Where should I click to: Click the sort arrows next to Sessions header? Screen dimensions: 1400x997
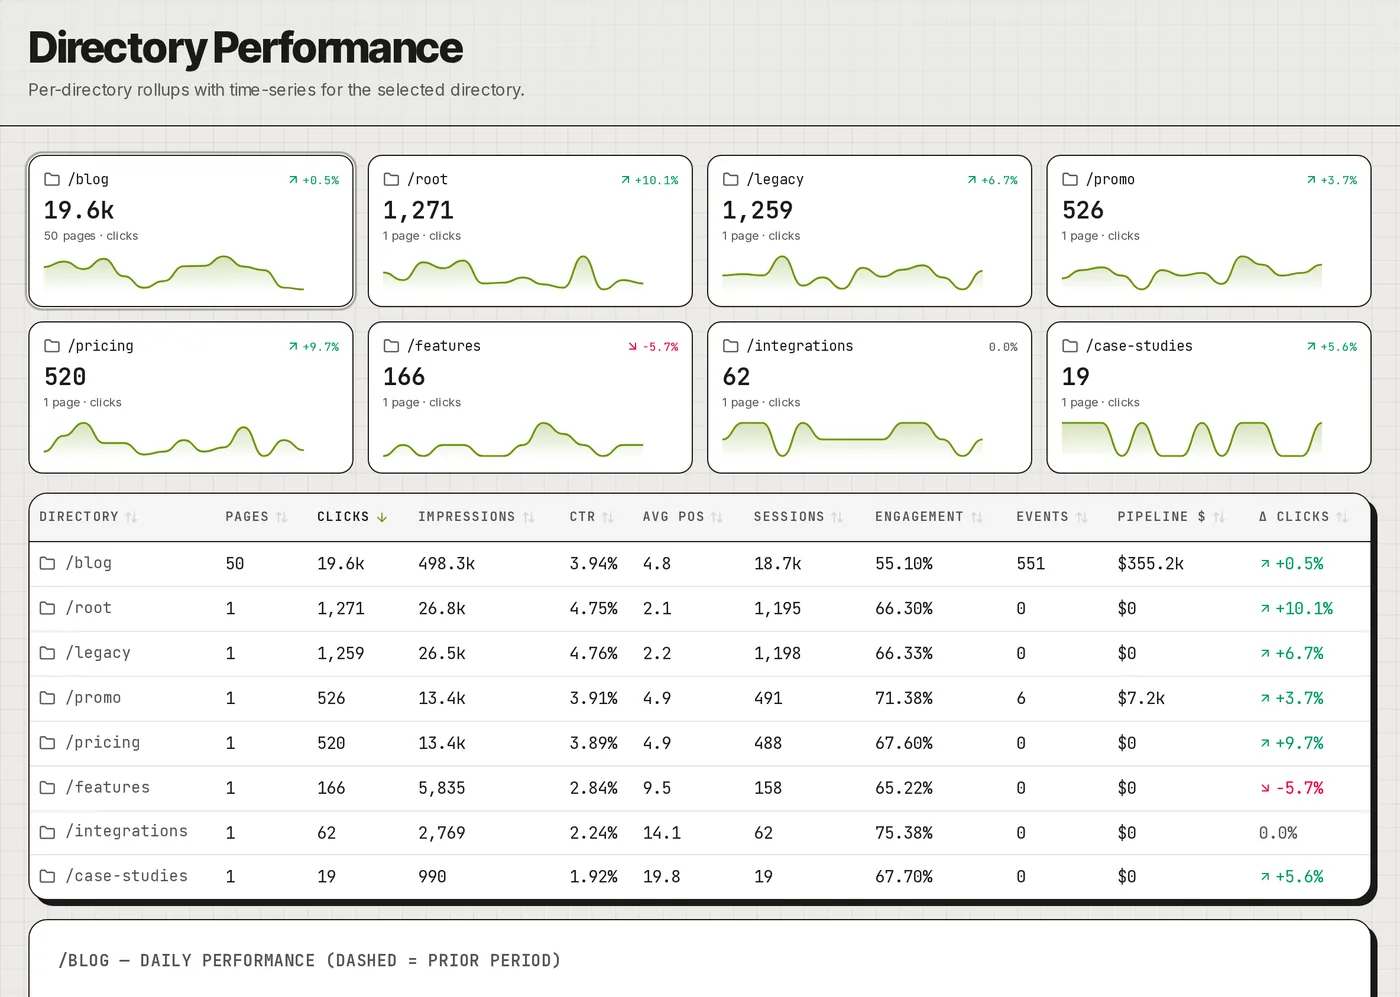(x=838, y=517)
